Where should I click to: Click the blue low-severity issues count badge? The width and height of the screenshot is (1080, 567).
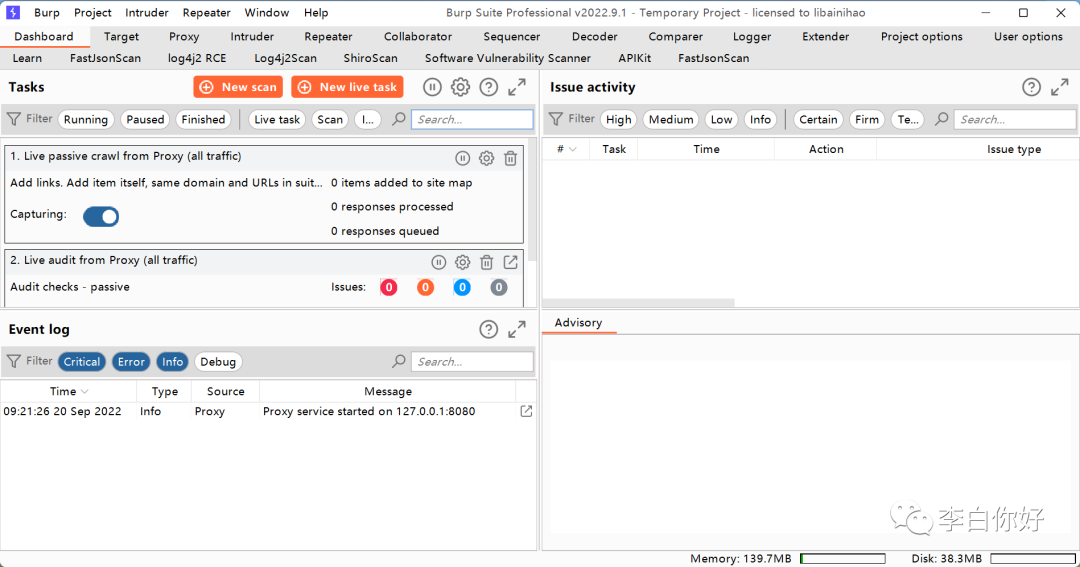pyautogui.click(x=462, y=287)
